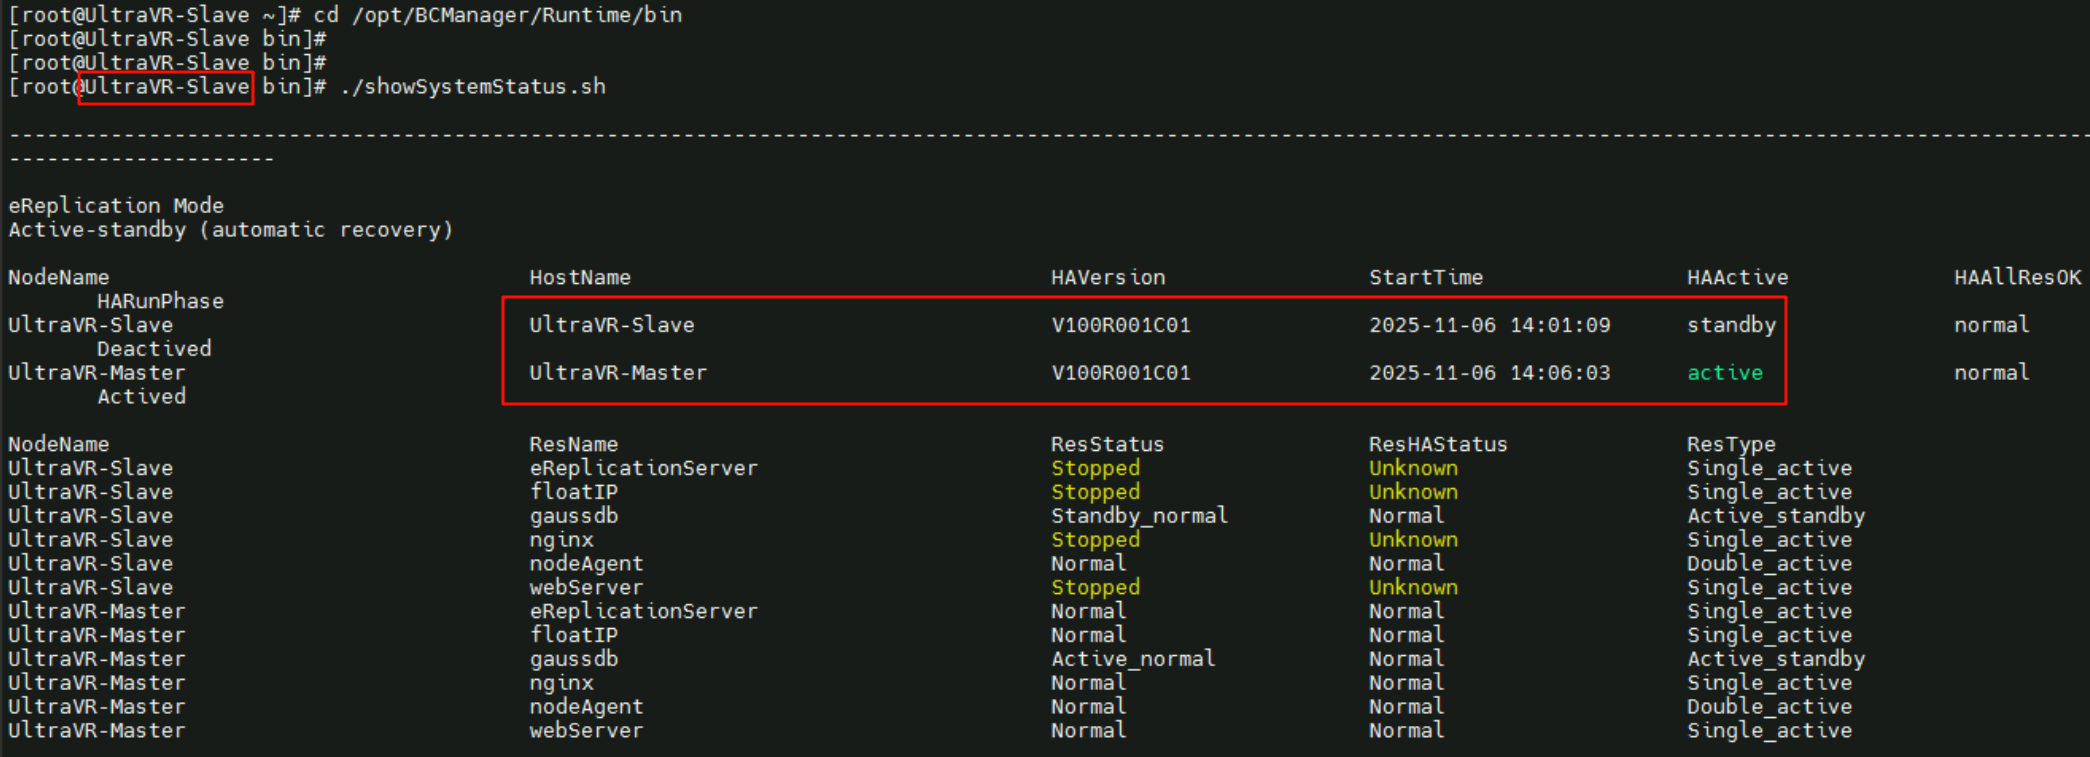2090x757 pixels.
Task: Click the red-boxed UltraVR-Slave hostname in prompt
Action: coord(166,87)
